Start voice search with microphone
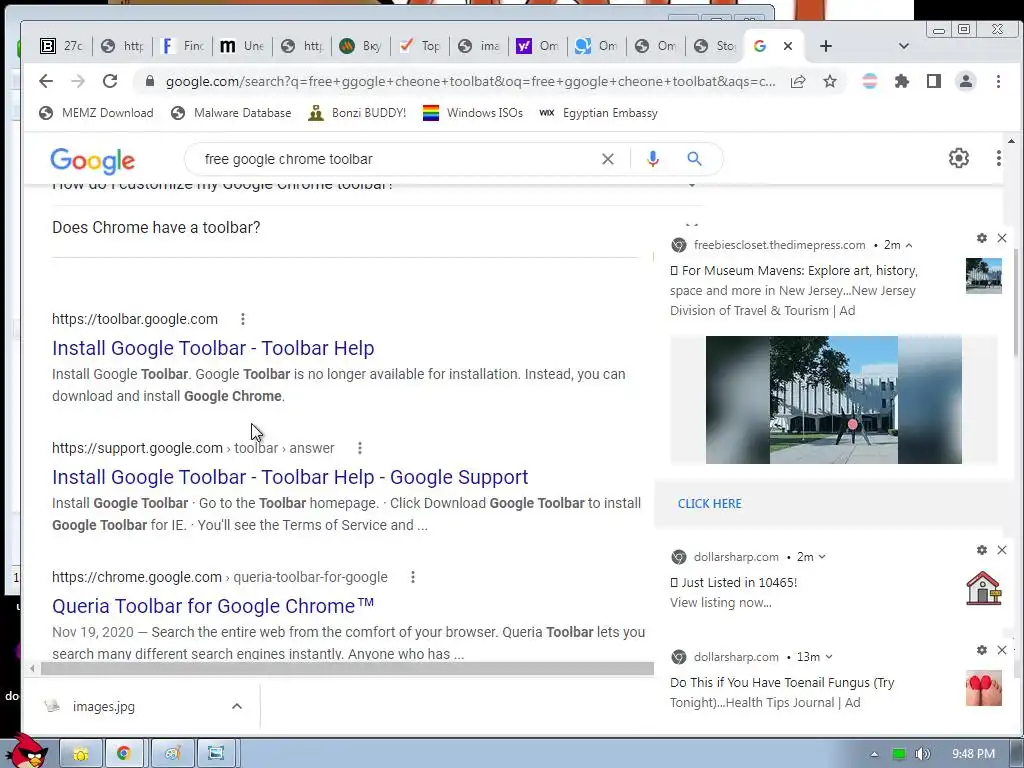This screenshot has height=768, width=1024. pyautogui.click(x=652, y=159)
